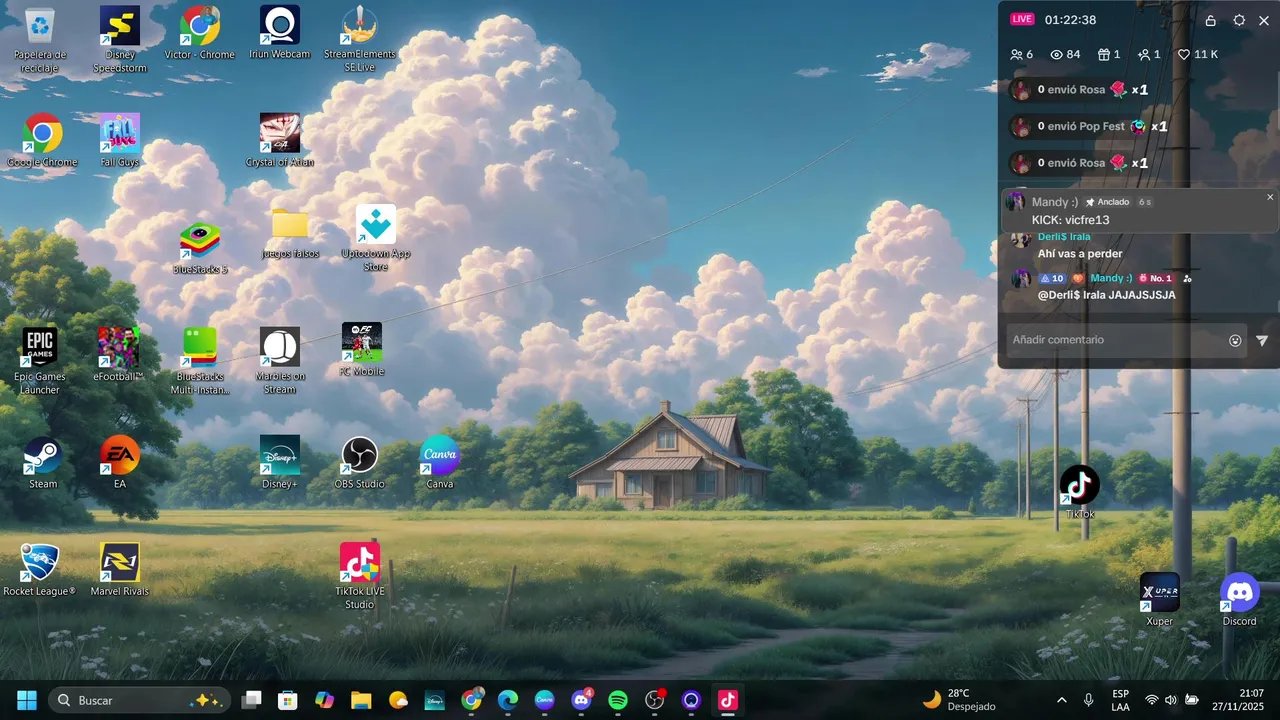Show total views count 84

tap(1065, 55)
